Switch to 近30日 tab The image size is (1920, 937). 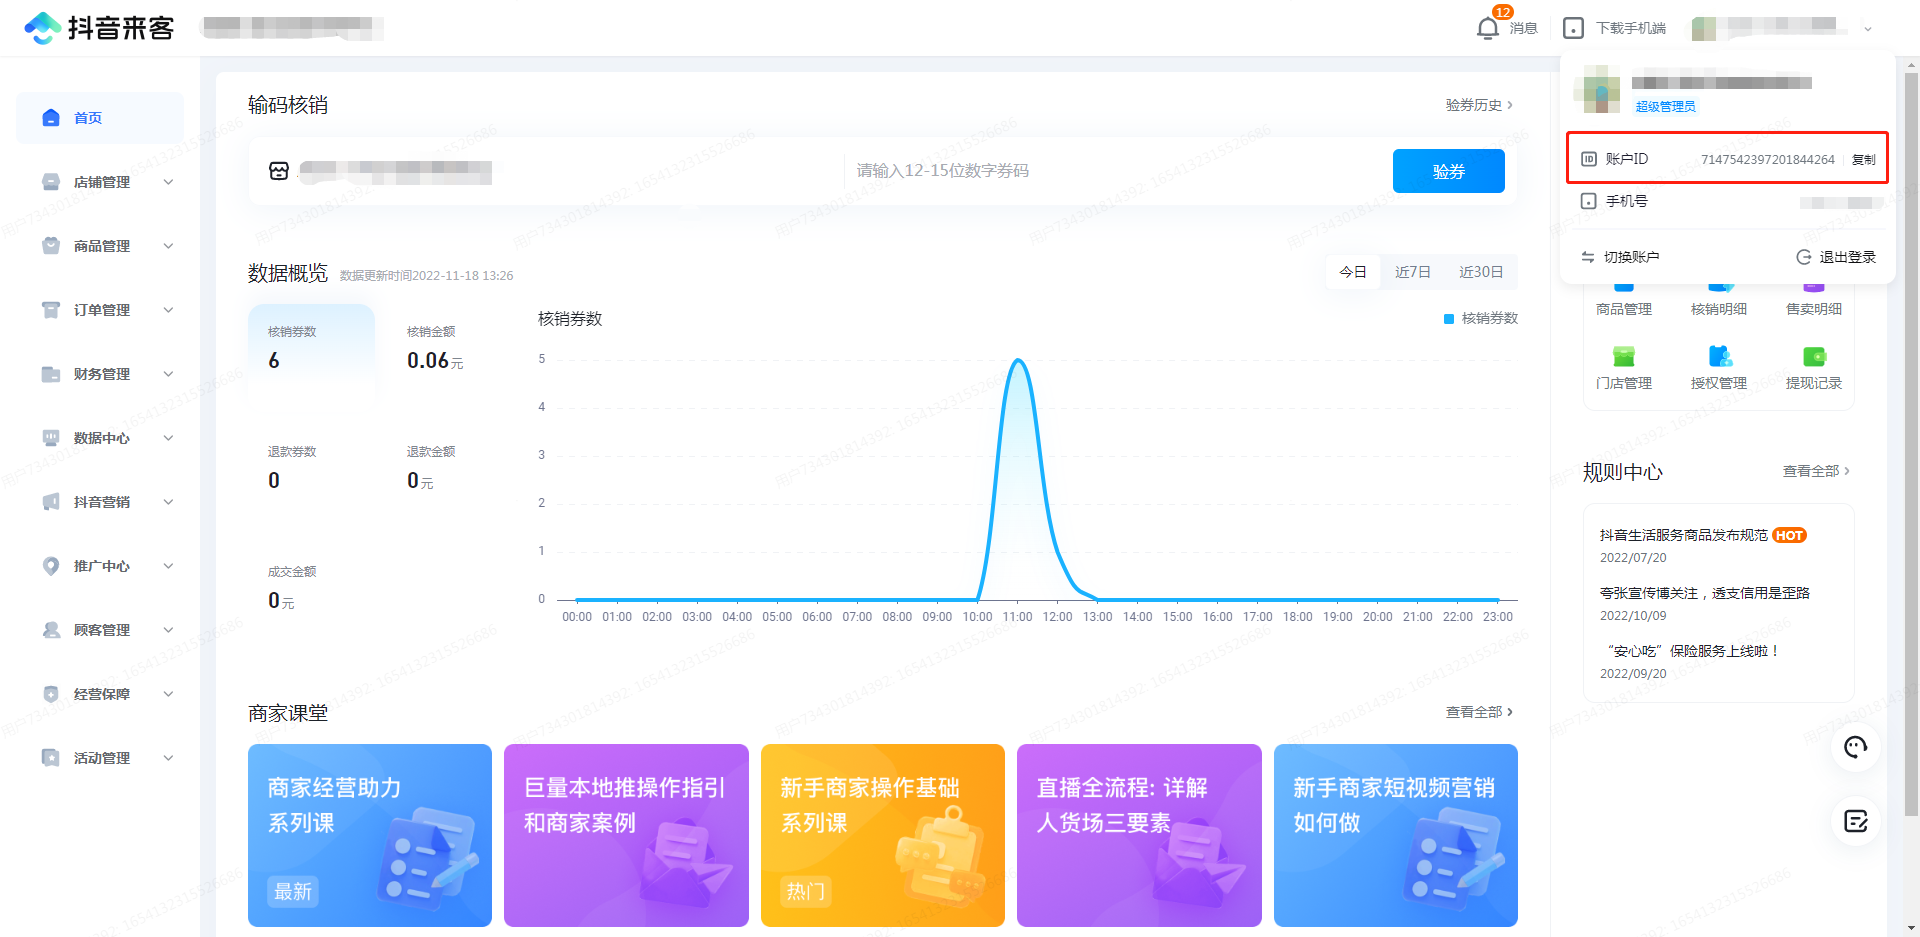click(x=1481, y=272)
